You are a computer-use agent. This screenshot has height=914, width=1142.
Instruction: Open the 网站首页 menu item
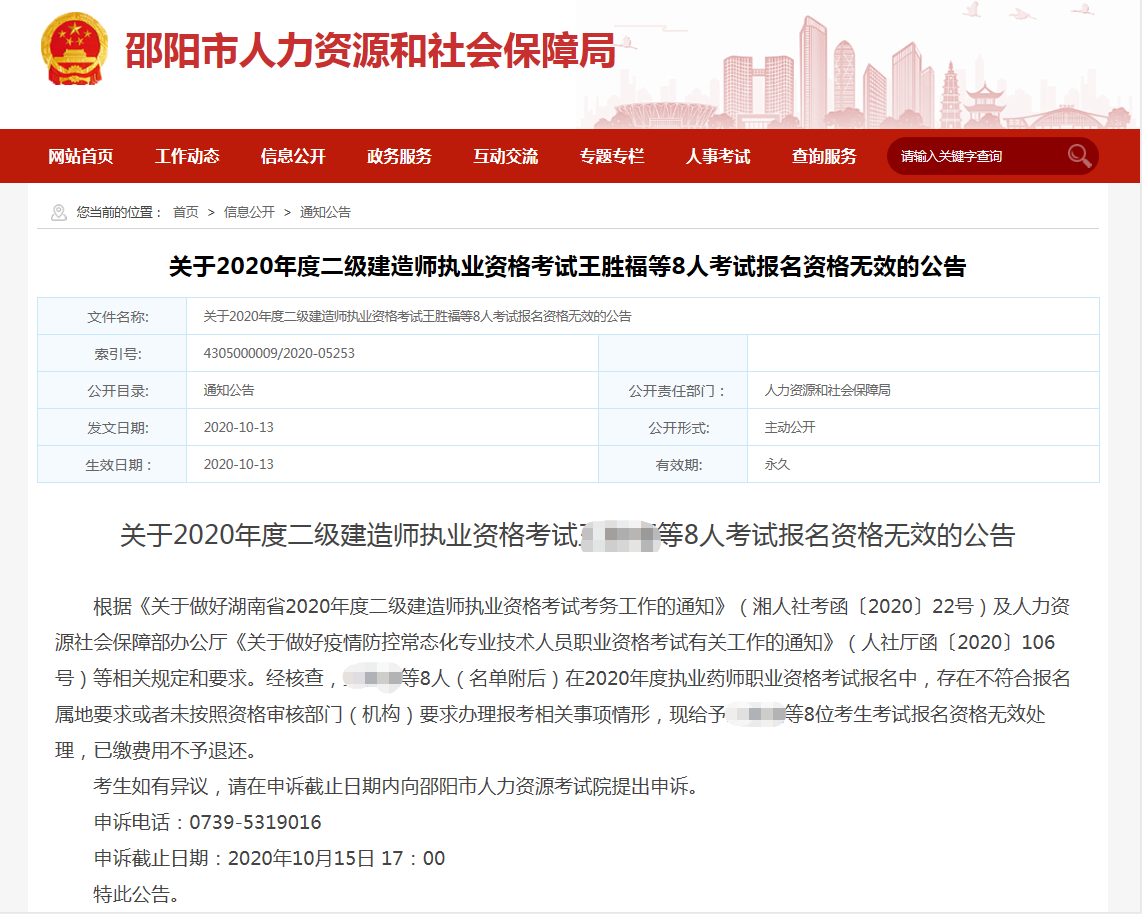tap(81, 156)
